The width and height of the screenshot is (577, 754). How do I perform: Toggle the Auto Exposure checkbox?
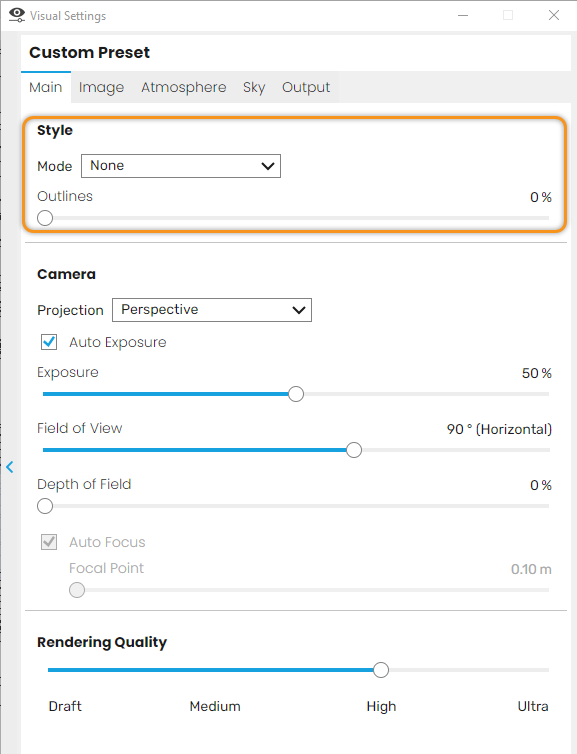(49, 342)
